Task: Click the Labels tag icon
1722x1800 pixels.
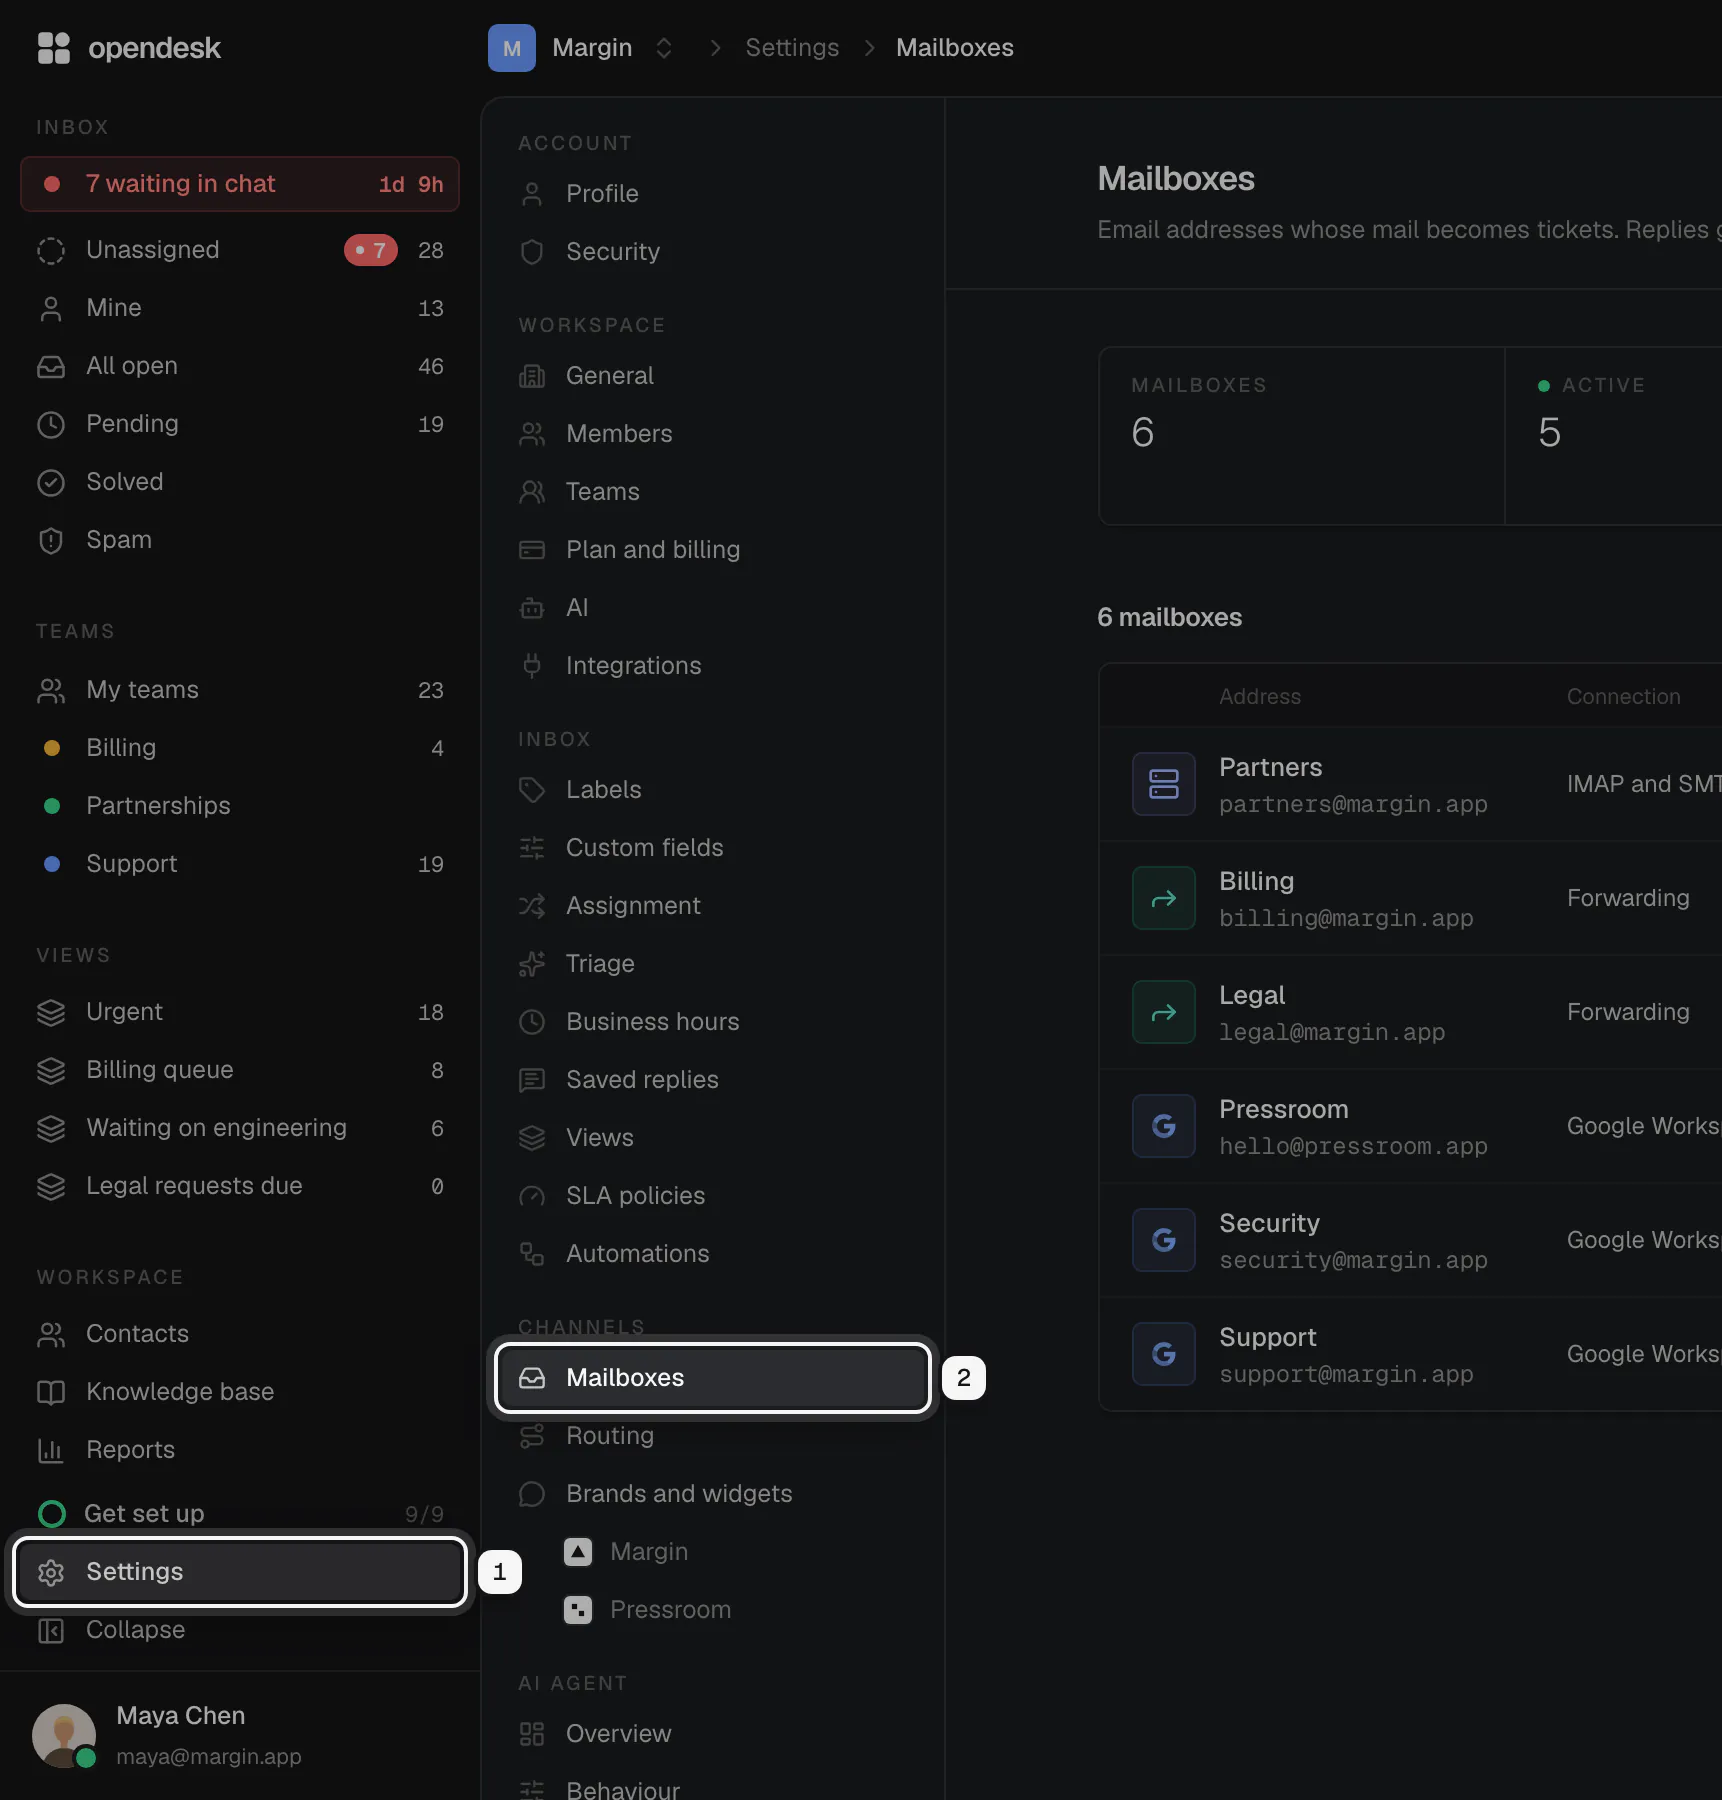Action: pyautogui.click(x=532, y=790)
